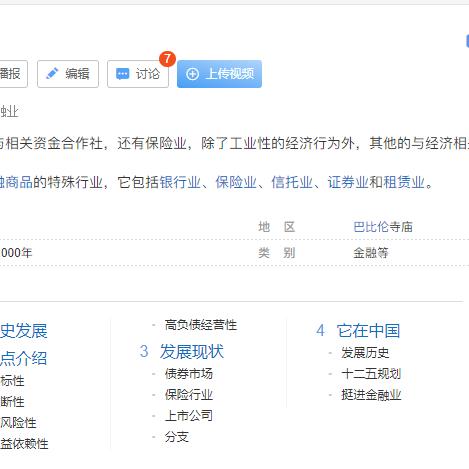
Task: Click the 编辑 edit button
Action: click(x=68, y=74)
